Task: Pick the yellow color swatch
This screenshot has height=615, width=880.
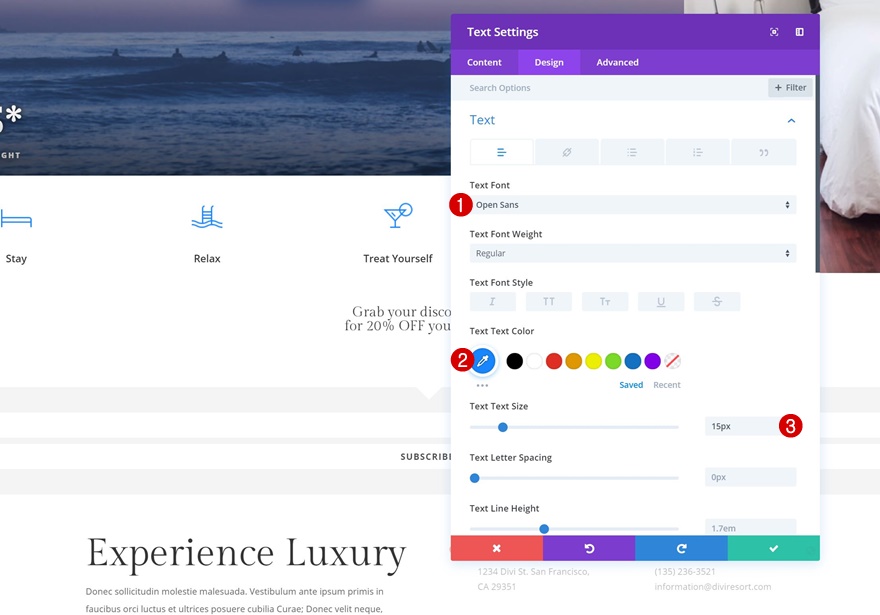Action: 593,361
